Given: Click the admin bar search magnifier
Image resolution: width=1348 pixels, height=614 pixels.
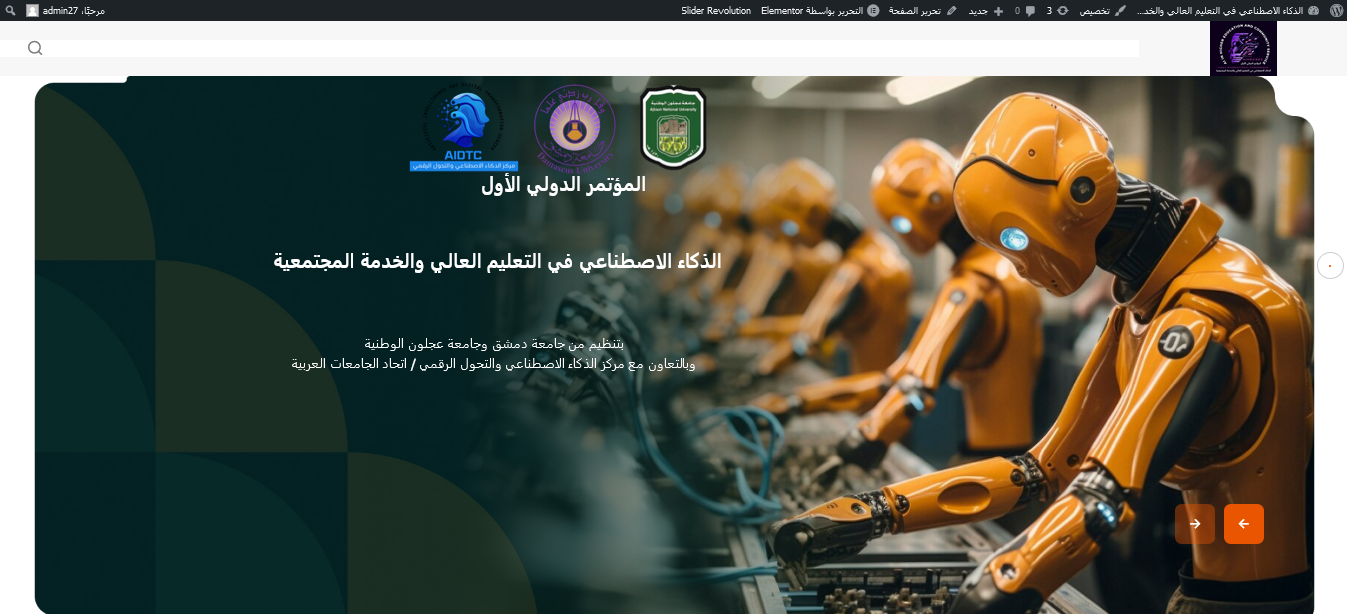Looking at the screenshot, I should pos(10,10).
